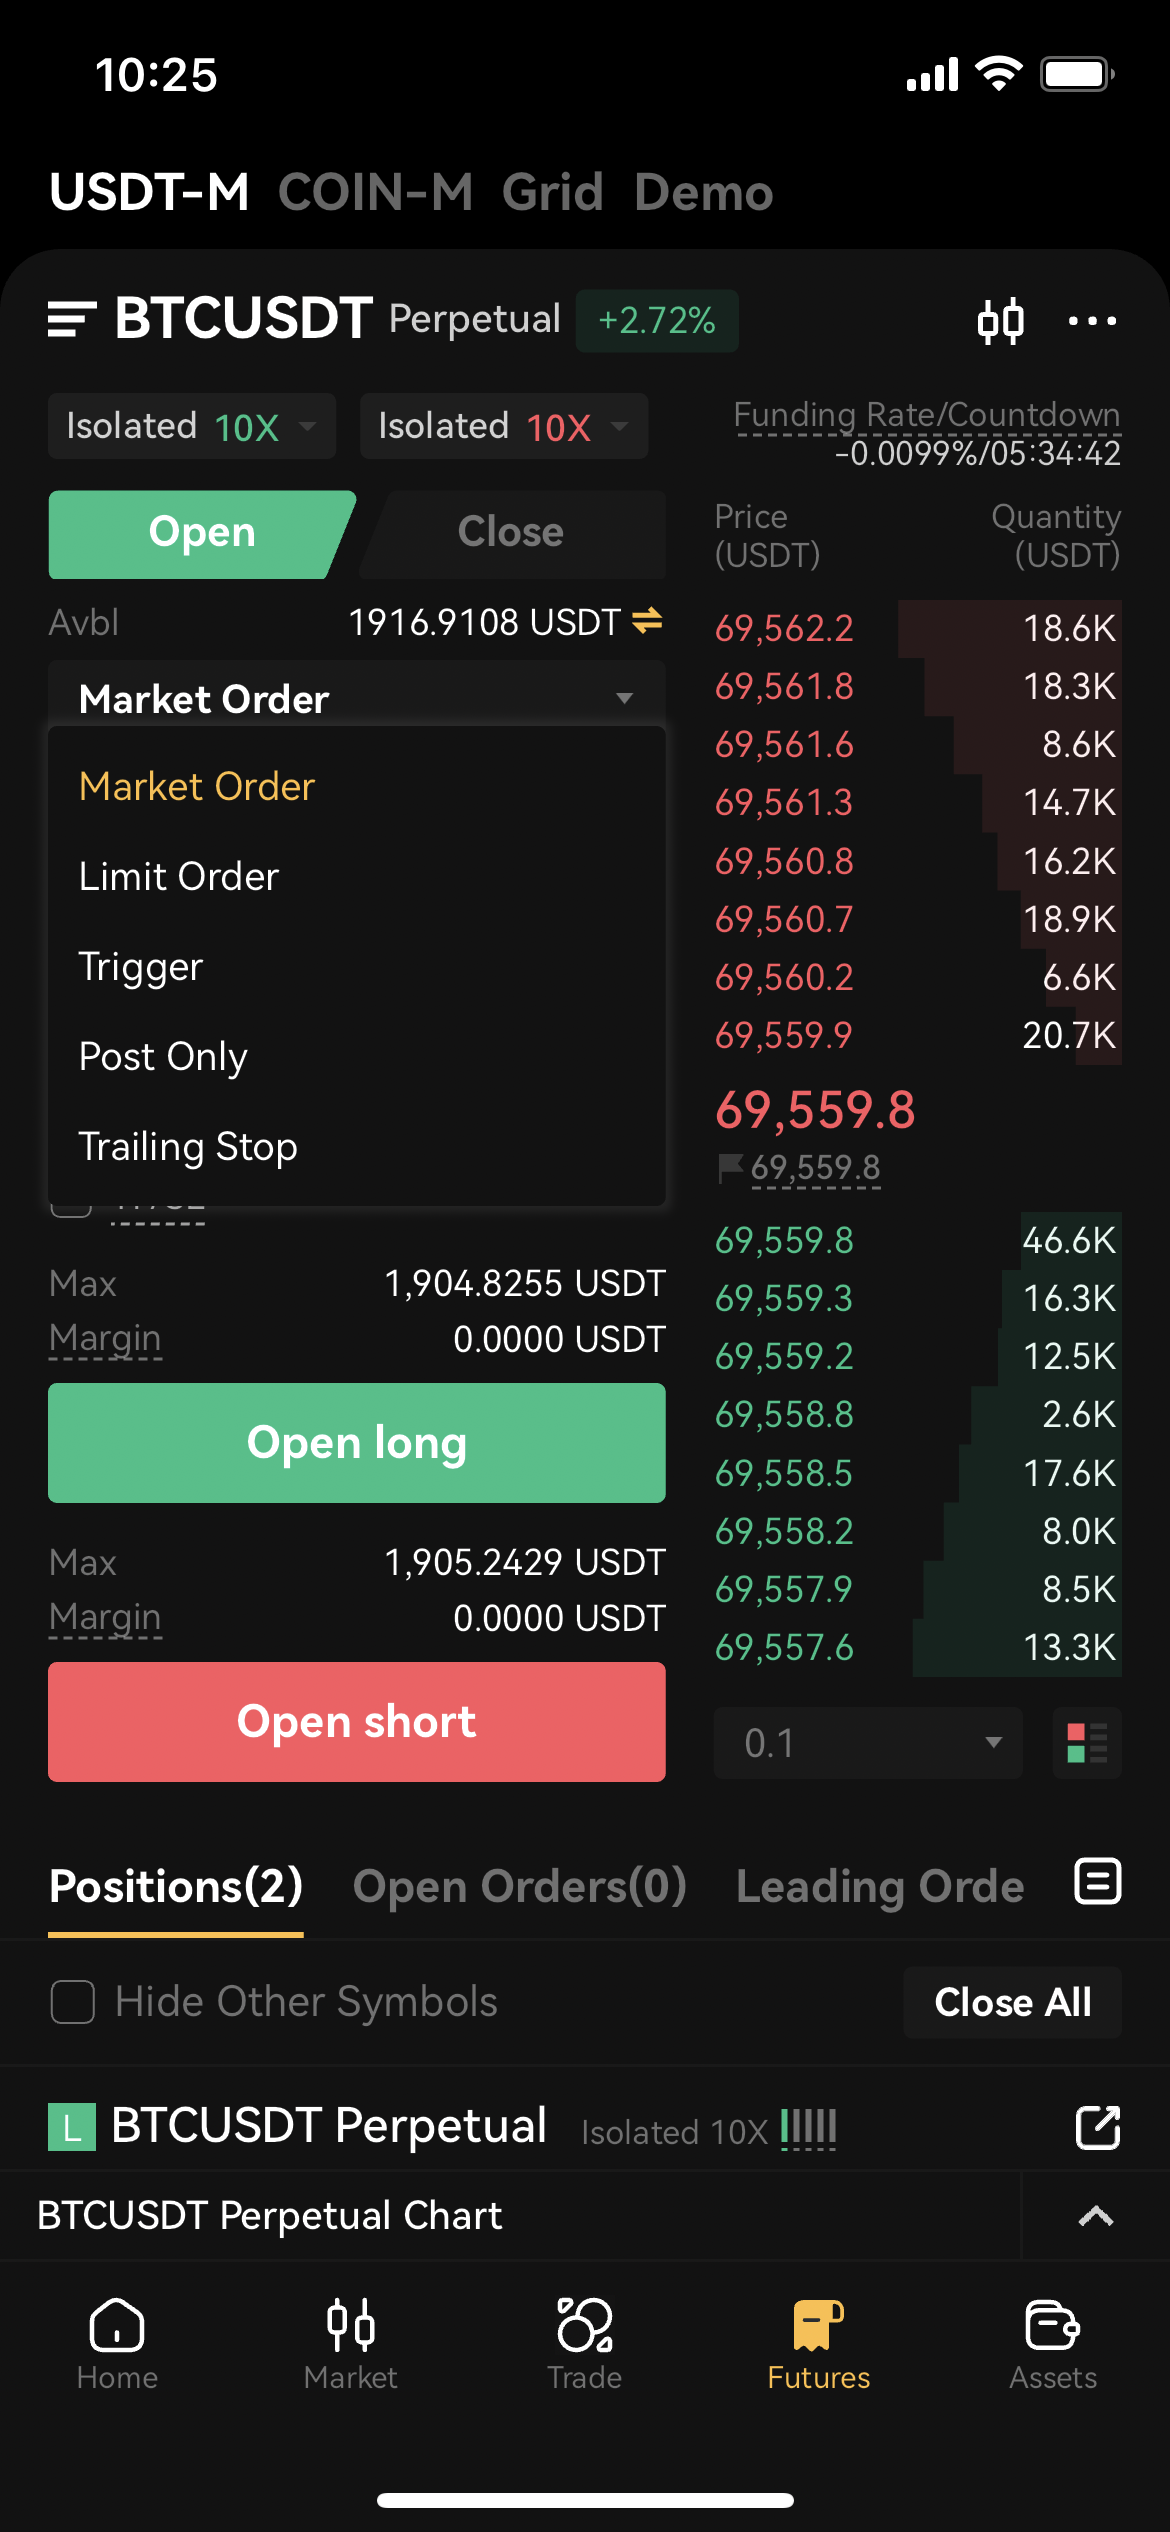Share the BTCUSDT Perpetual position

click(1097, 2127)
